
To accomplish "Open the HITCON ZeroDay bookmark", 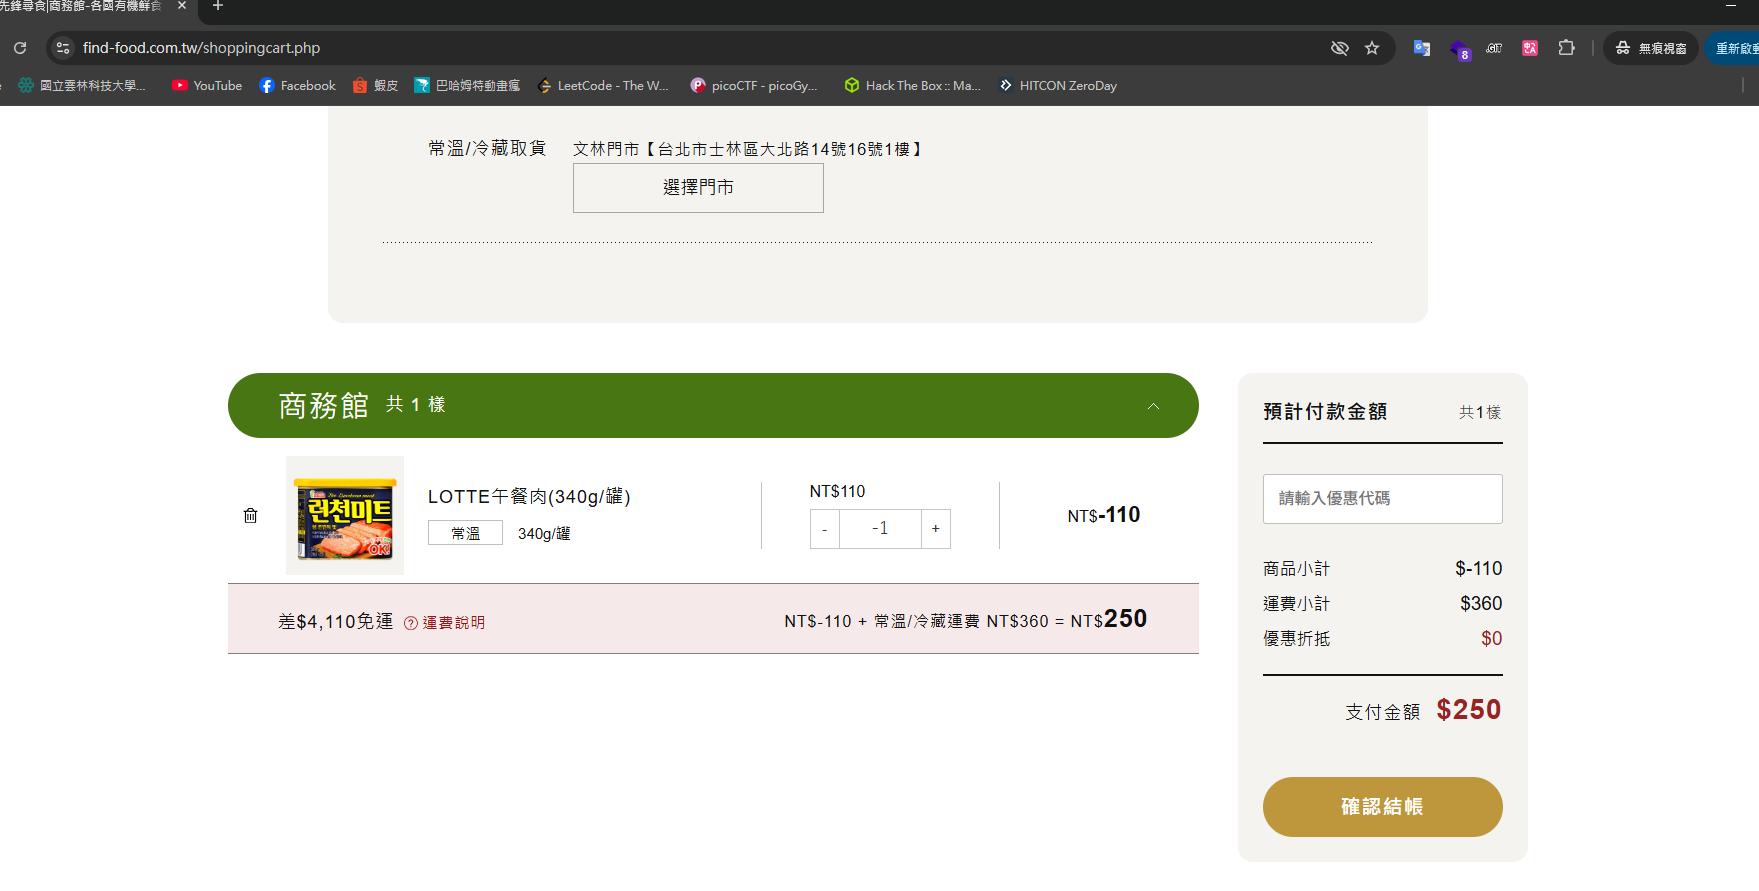I will coord(1058,86).
